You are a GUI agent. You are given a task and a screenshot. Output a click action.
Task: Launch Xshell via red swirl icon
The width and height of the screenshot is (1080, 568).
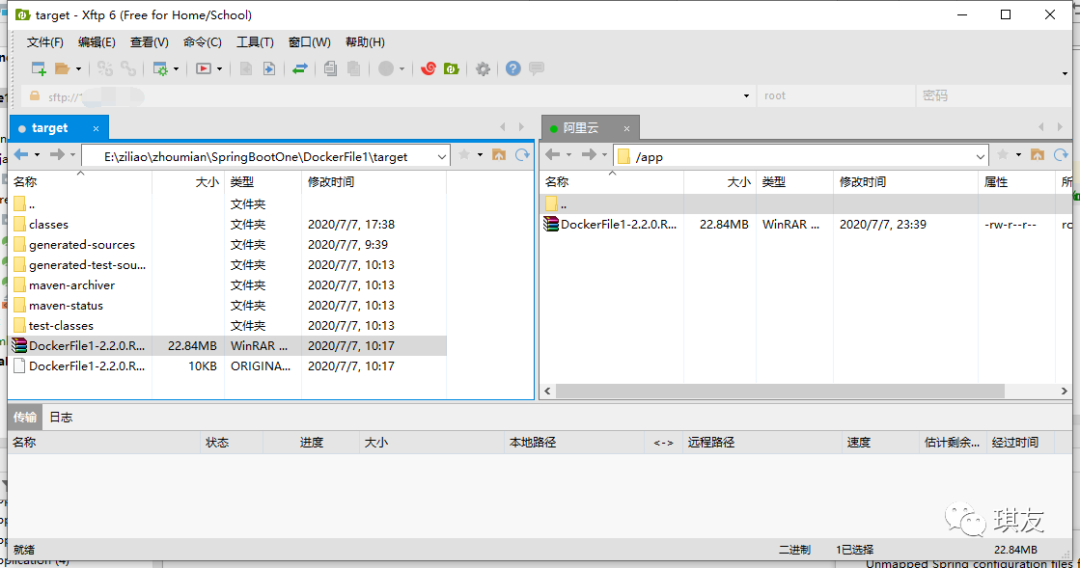click(x=428, y=68)
